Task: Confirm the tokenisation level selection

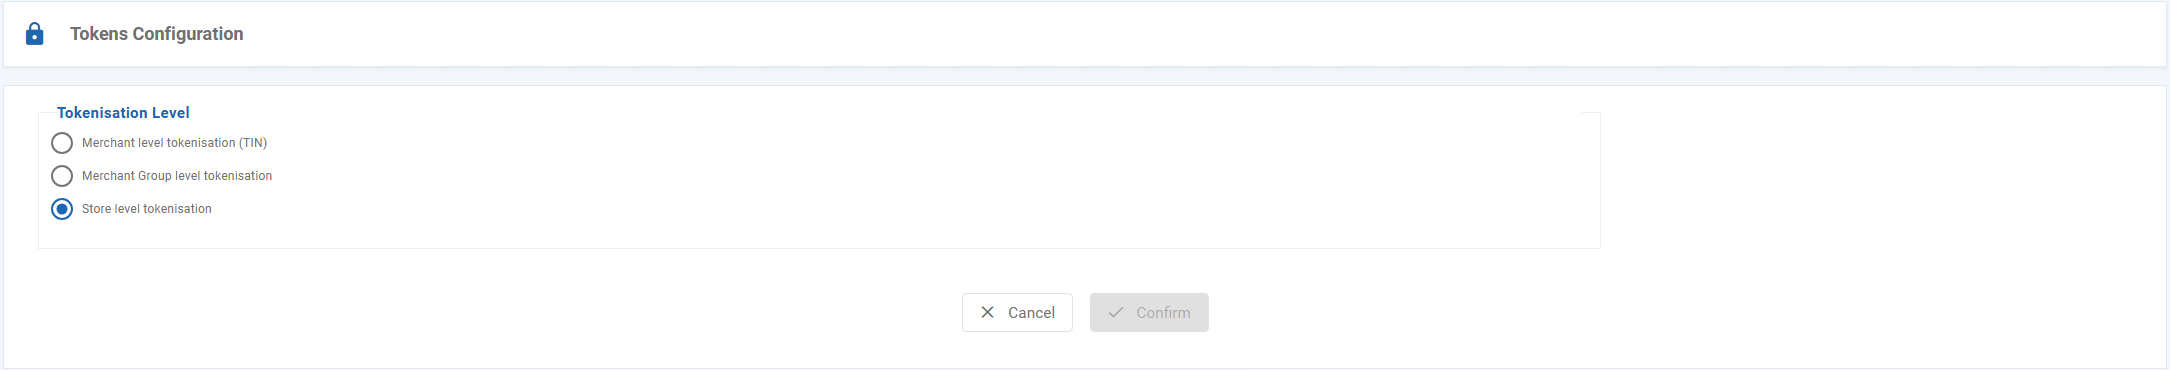Action: point(1149,312)
